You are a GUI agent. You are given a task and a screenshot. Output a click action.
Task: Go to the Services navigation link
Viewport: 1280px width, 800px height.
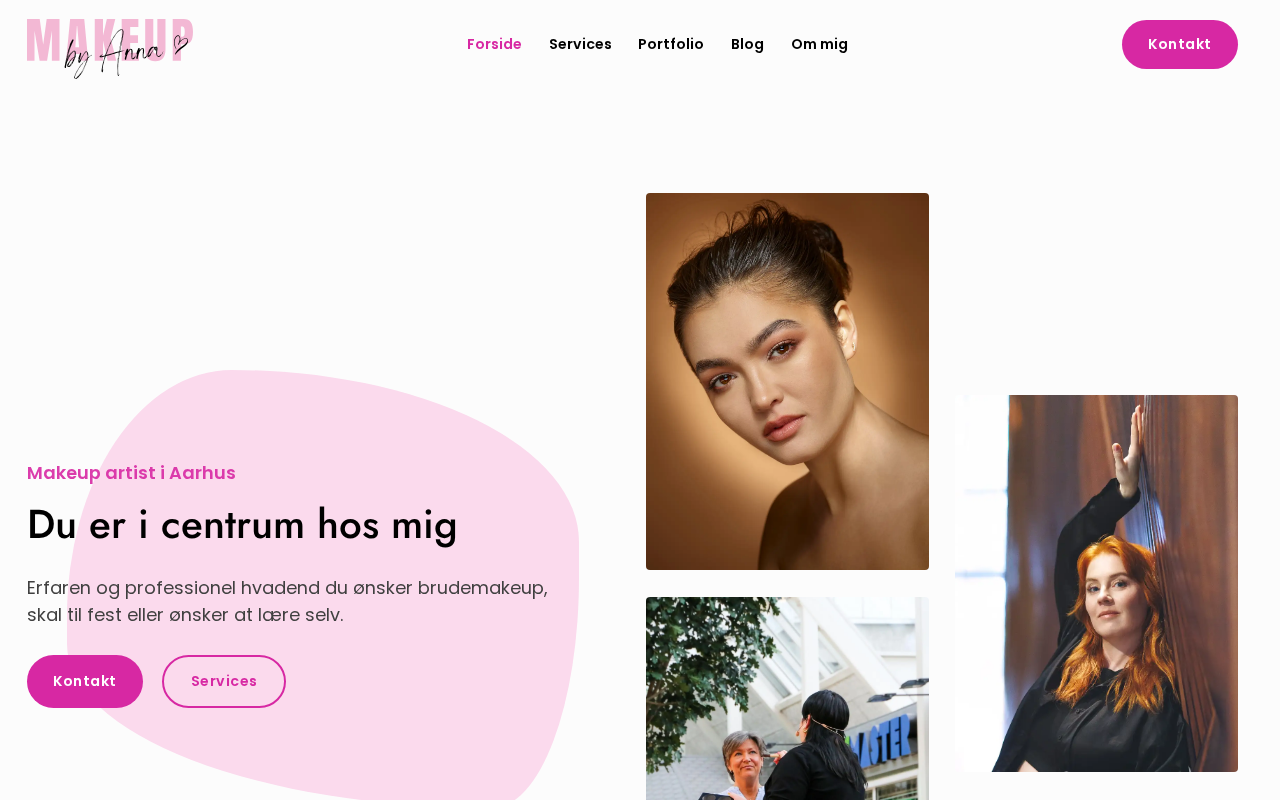[580, 44]
